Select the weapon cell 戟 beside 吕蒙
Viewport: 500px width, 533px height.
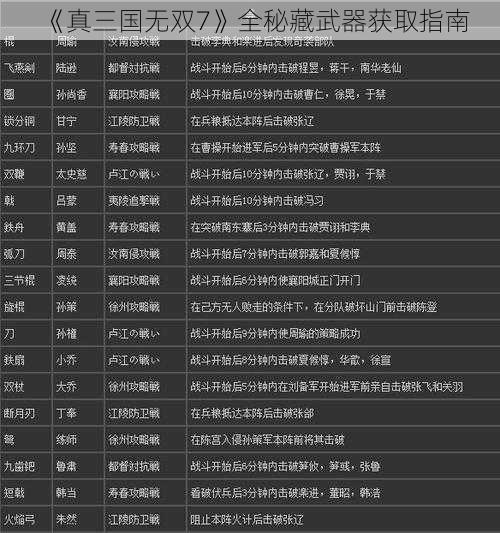[x=9, y=201]
